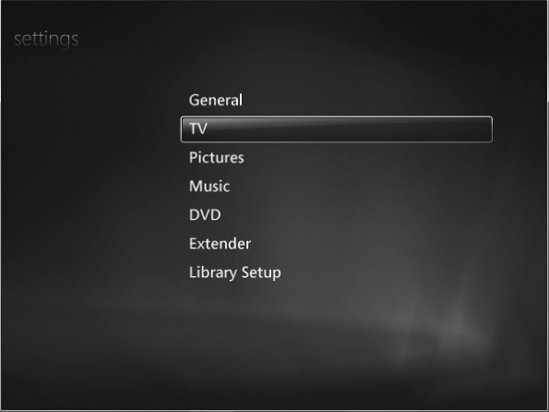The image size is (549, 412).
Task: Go to TV configuration options
Action: pos(336,129)
